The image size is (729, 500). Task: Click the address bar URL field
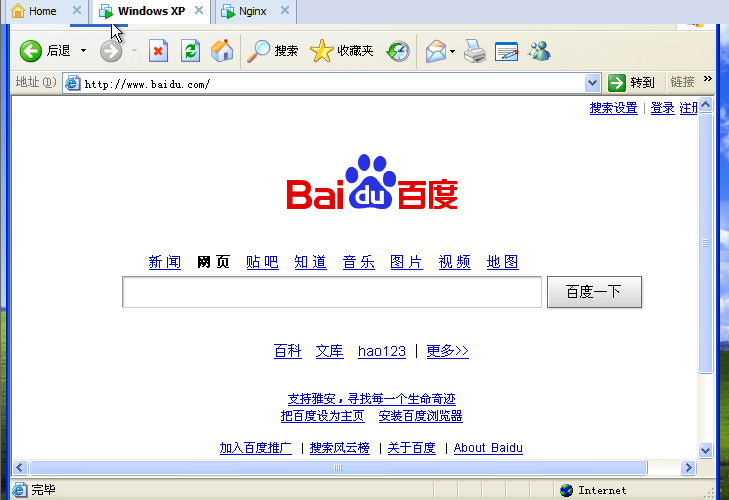[333, 84]
